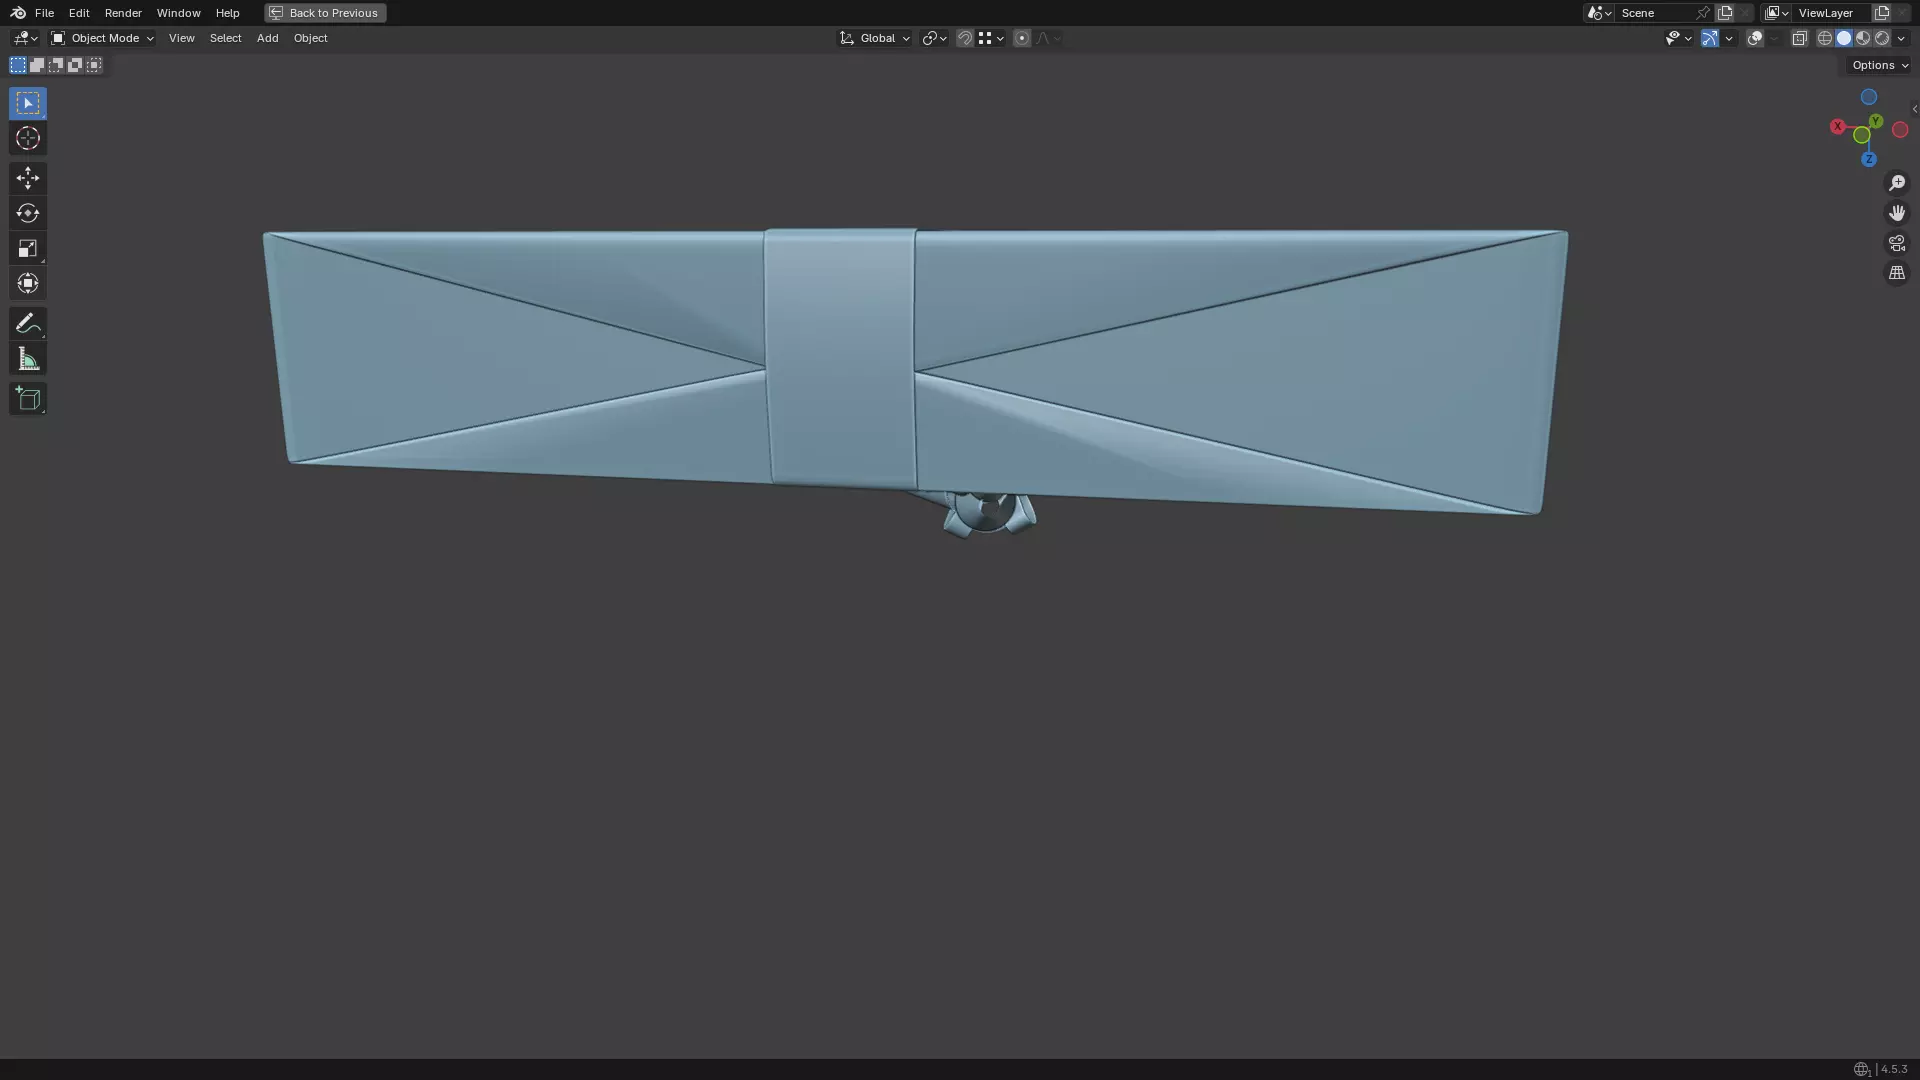Toggle camera view in viewport
This screenshot has width=1920, height=1080.
click(x=1897, y=243)
